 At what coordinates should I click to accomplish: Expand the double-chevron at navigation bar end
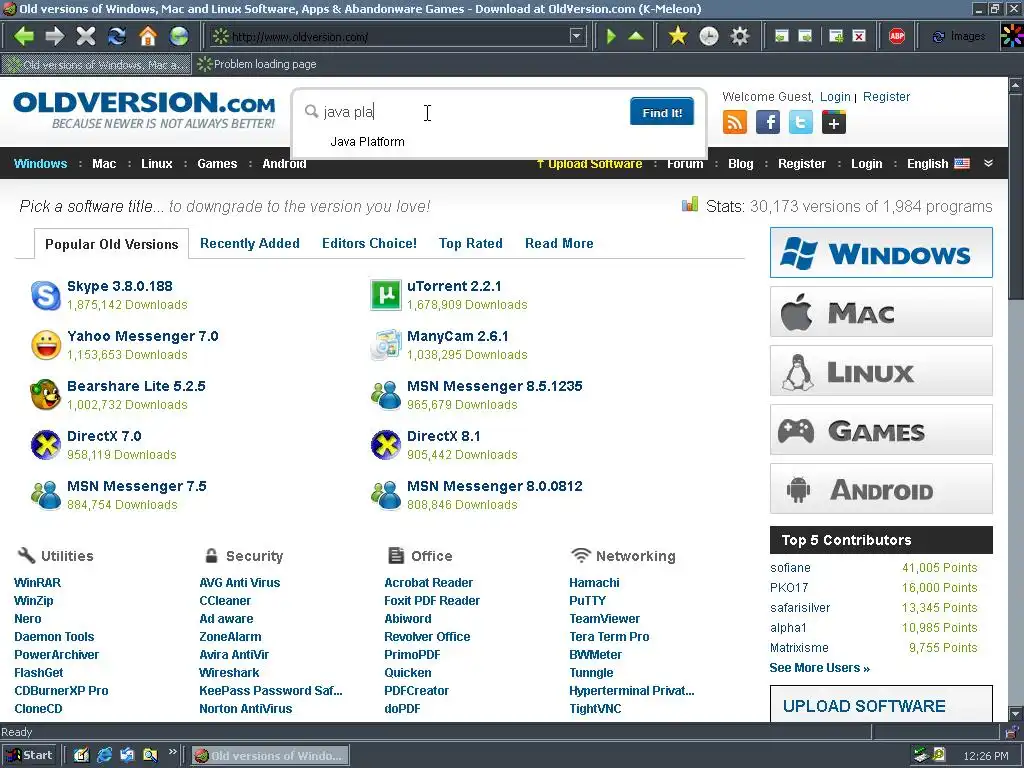pos(989,163)
